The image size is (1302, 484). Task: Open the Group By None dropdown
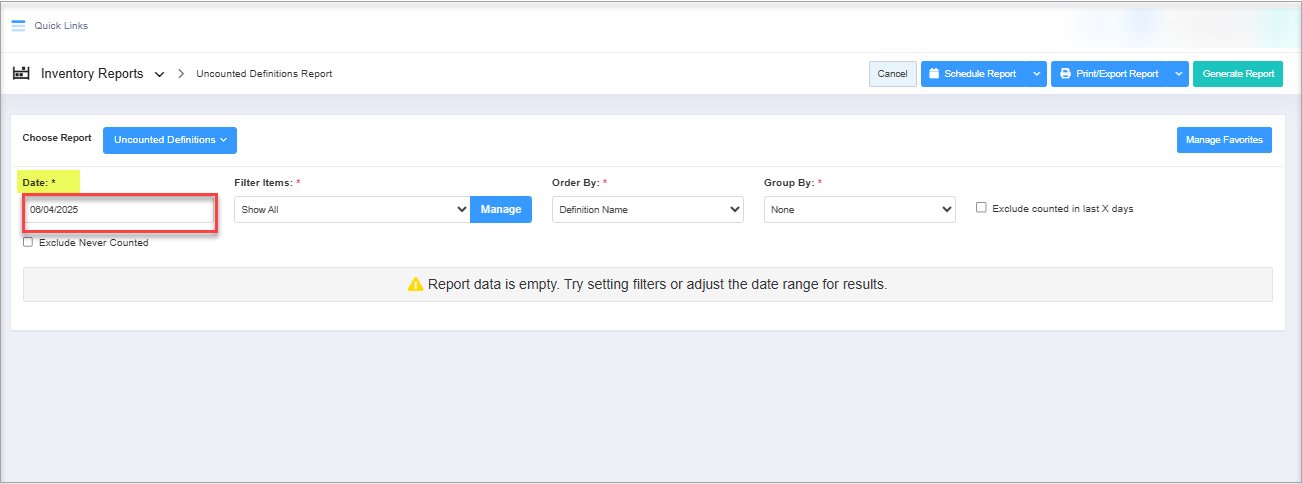click(x=859, y=210)
